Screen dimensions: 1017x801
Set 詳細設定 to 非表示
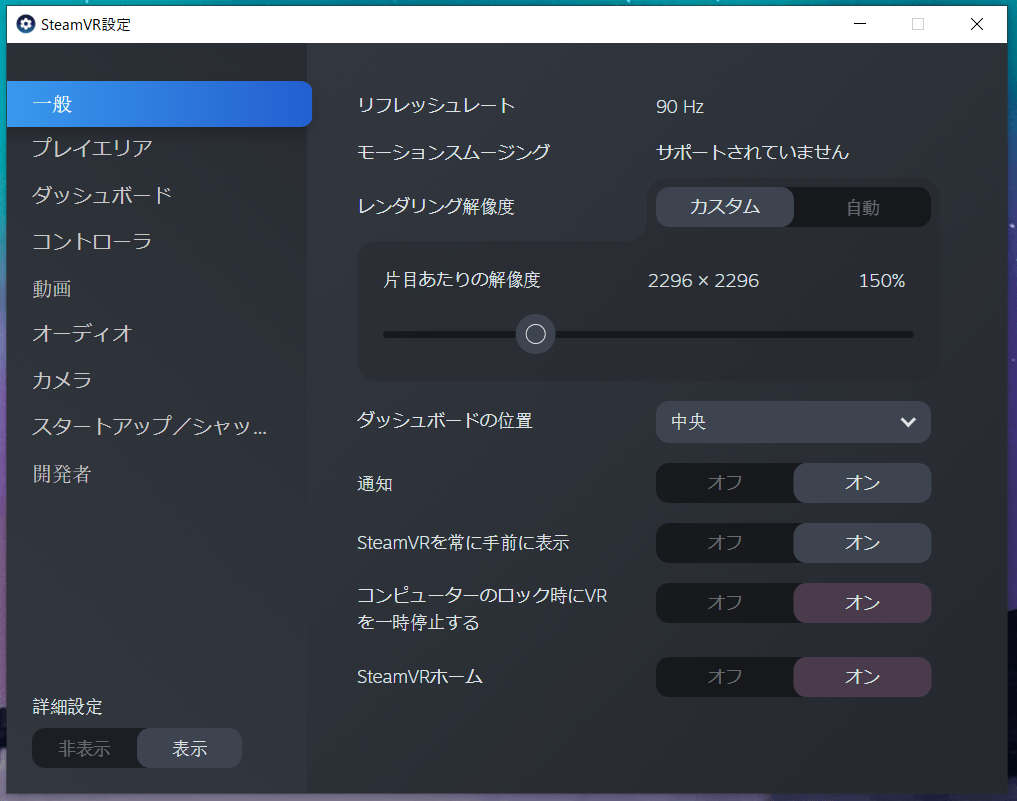84,748
